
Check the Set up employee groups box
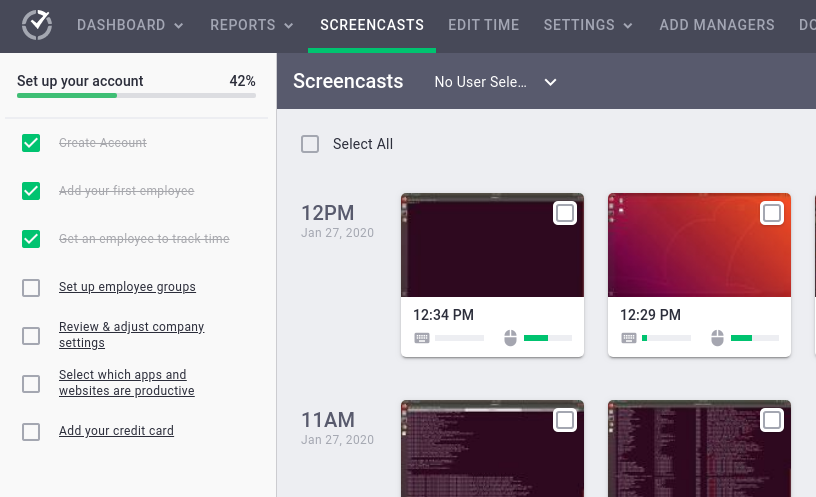[31, 288]
